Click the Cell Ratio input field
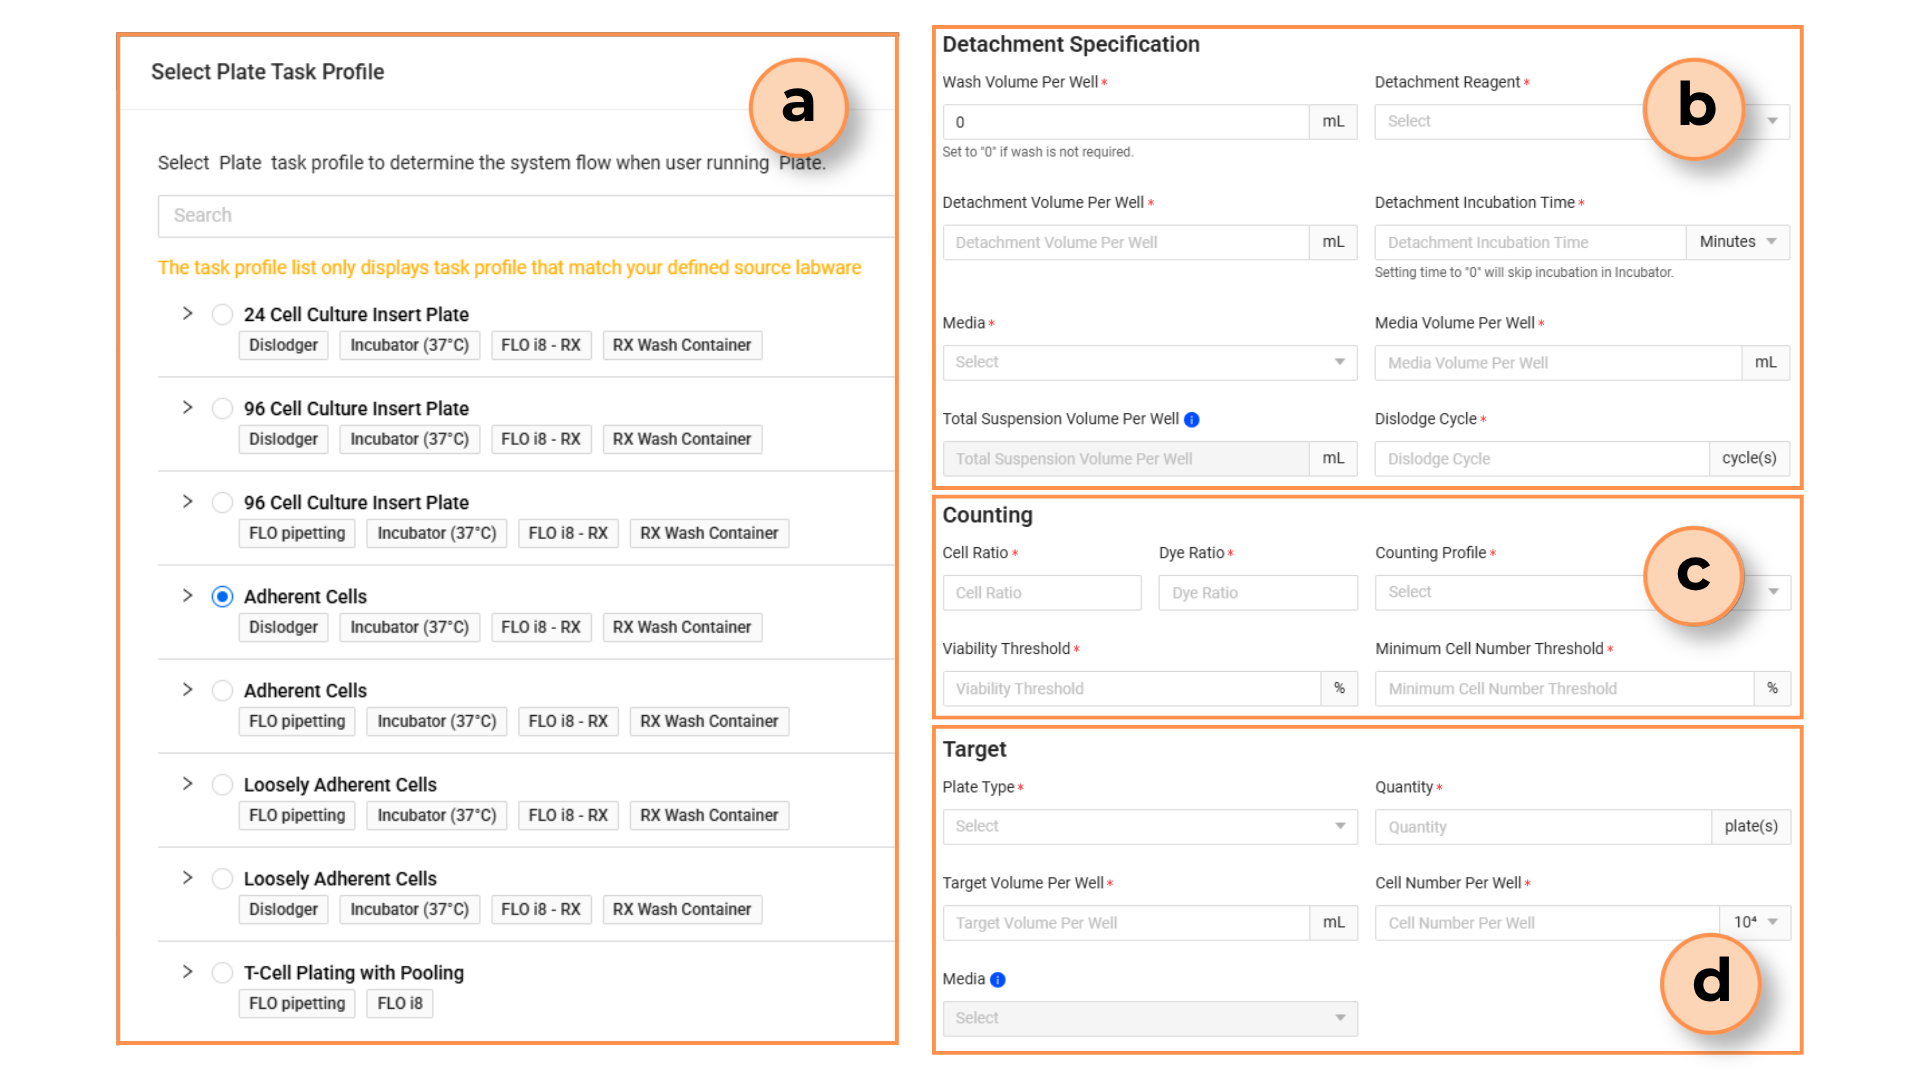Viewport: 1920px width, 1080px height. 1042,593
